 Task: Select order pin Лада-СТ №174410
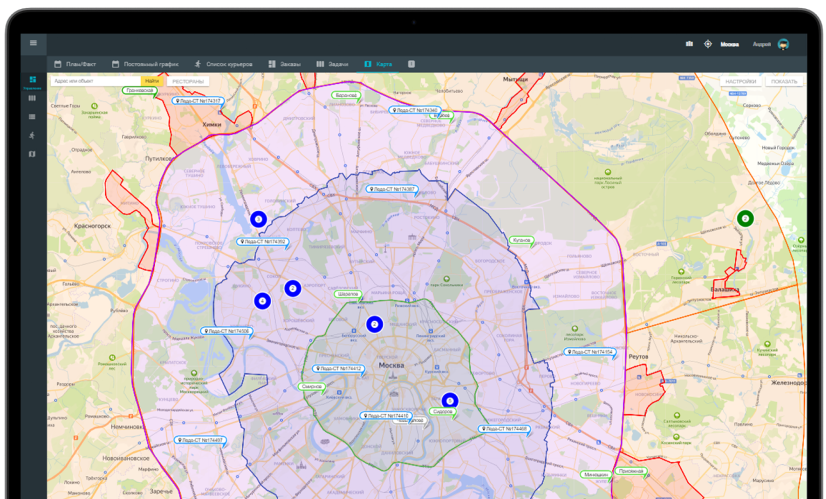click(386, 416)
